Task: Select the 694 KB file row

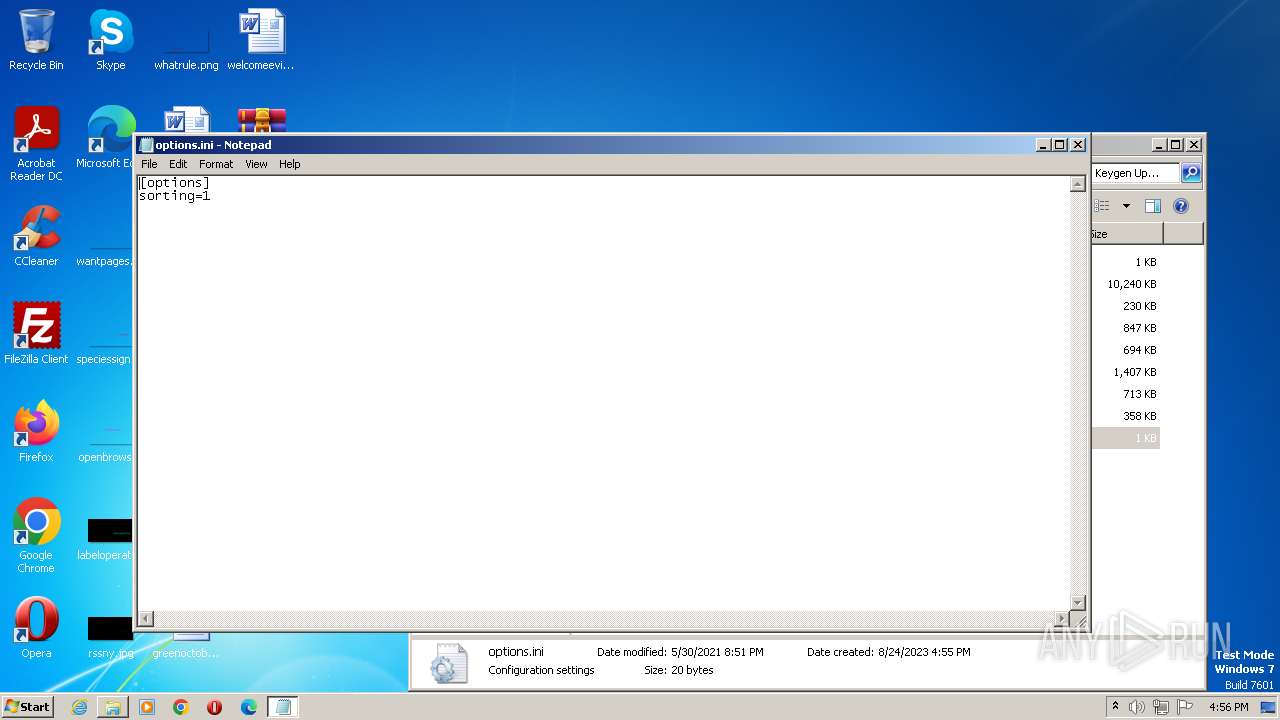Action: (x=1126, y=350)
